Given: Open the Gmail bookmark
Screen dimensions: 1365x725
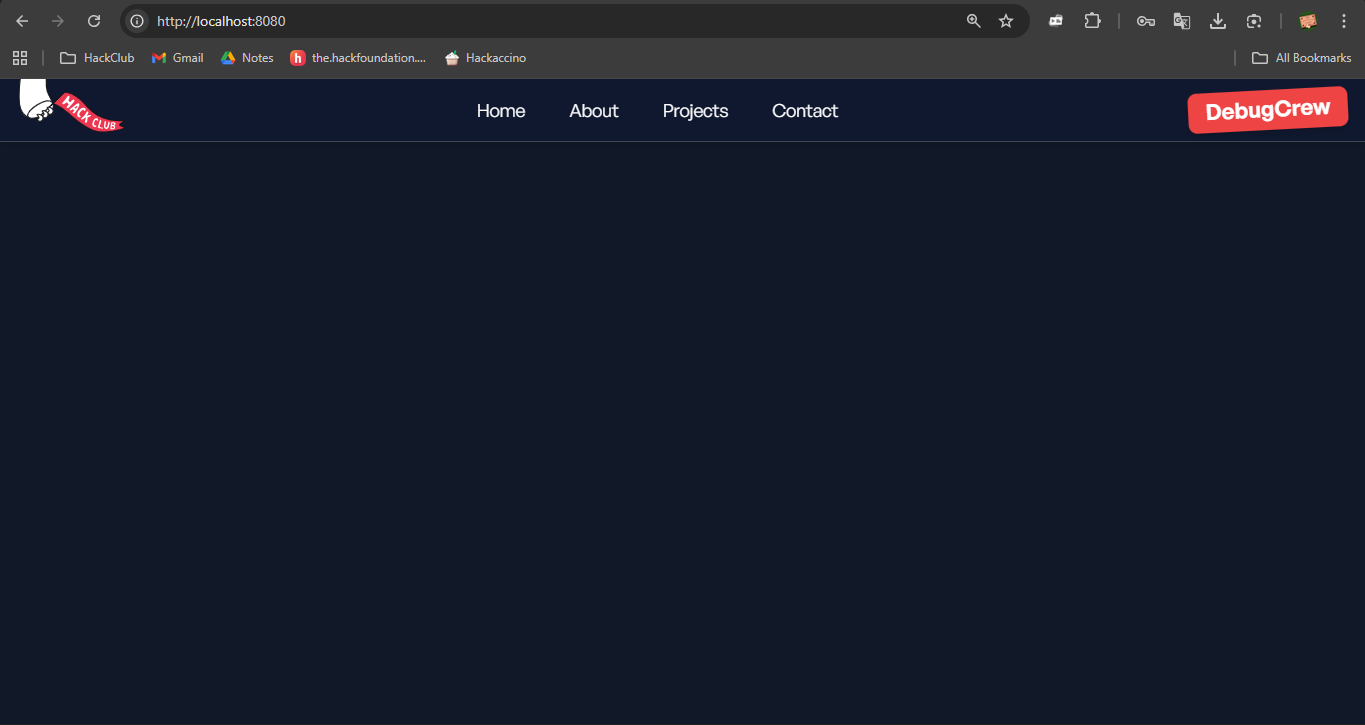Looking at the screenshot, I should 178,58.
